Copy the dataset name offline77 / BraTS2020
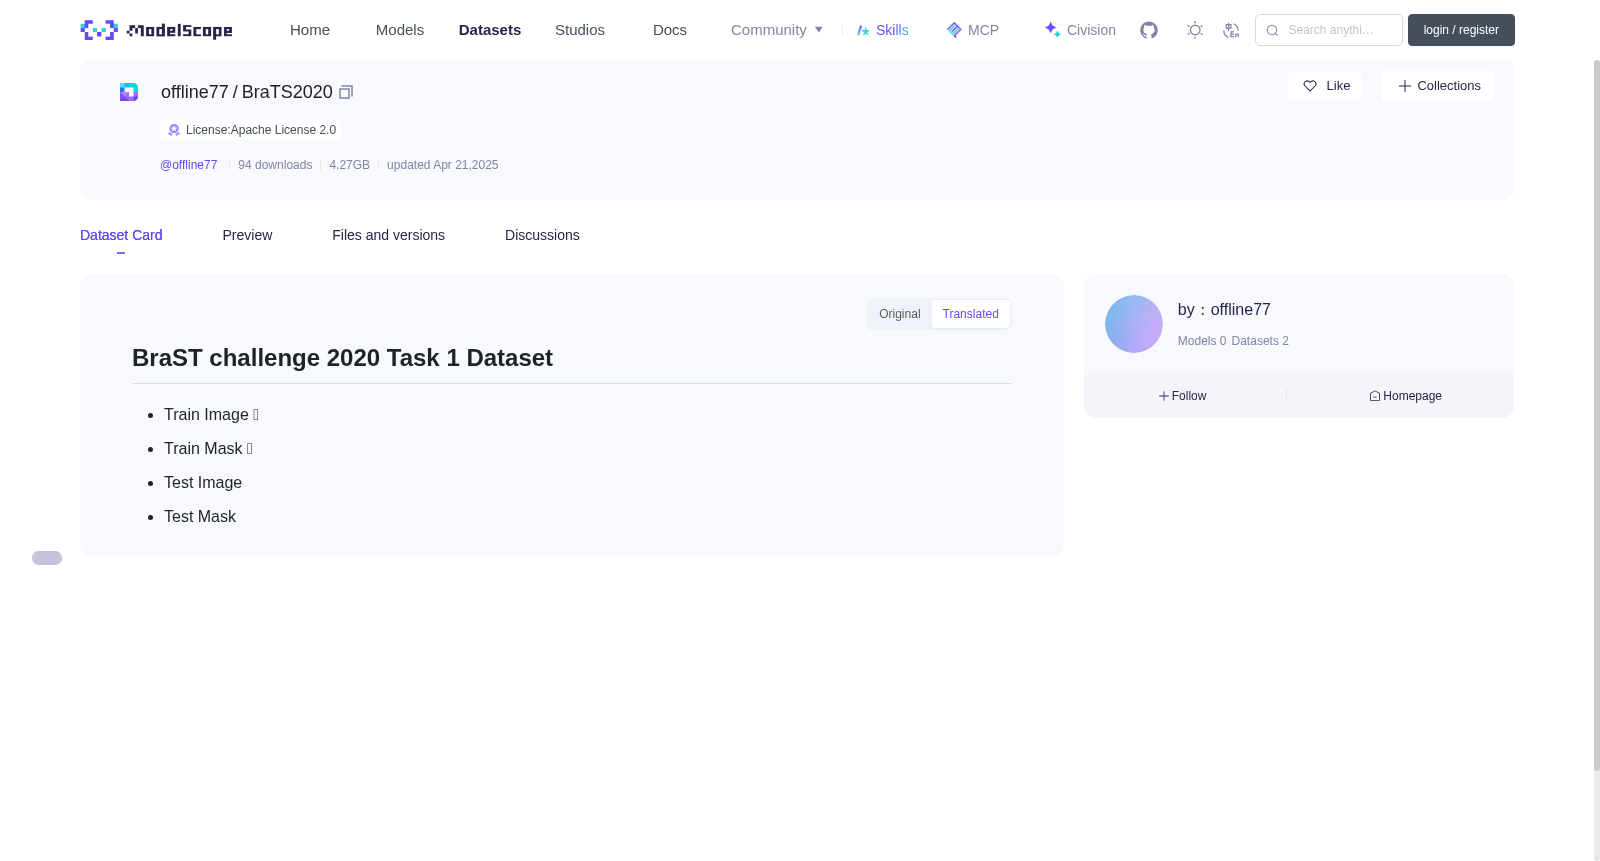1600x861 pixels. coord(346,92)
